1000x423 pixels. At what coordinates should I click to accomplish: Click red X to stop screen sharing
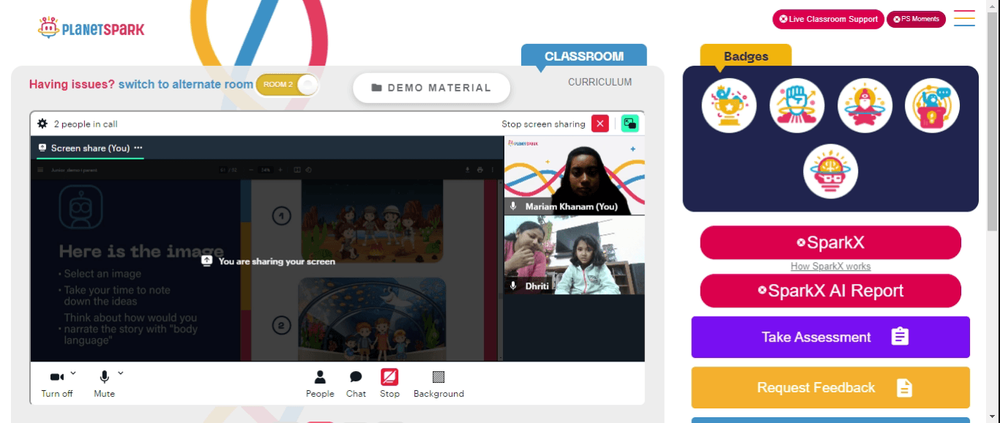[x=600, y=124]
